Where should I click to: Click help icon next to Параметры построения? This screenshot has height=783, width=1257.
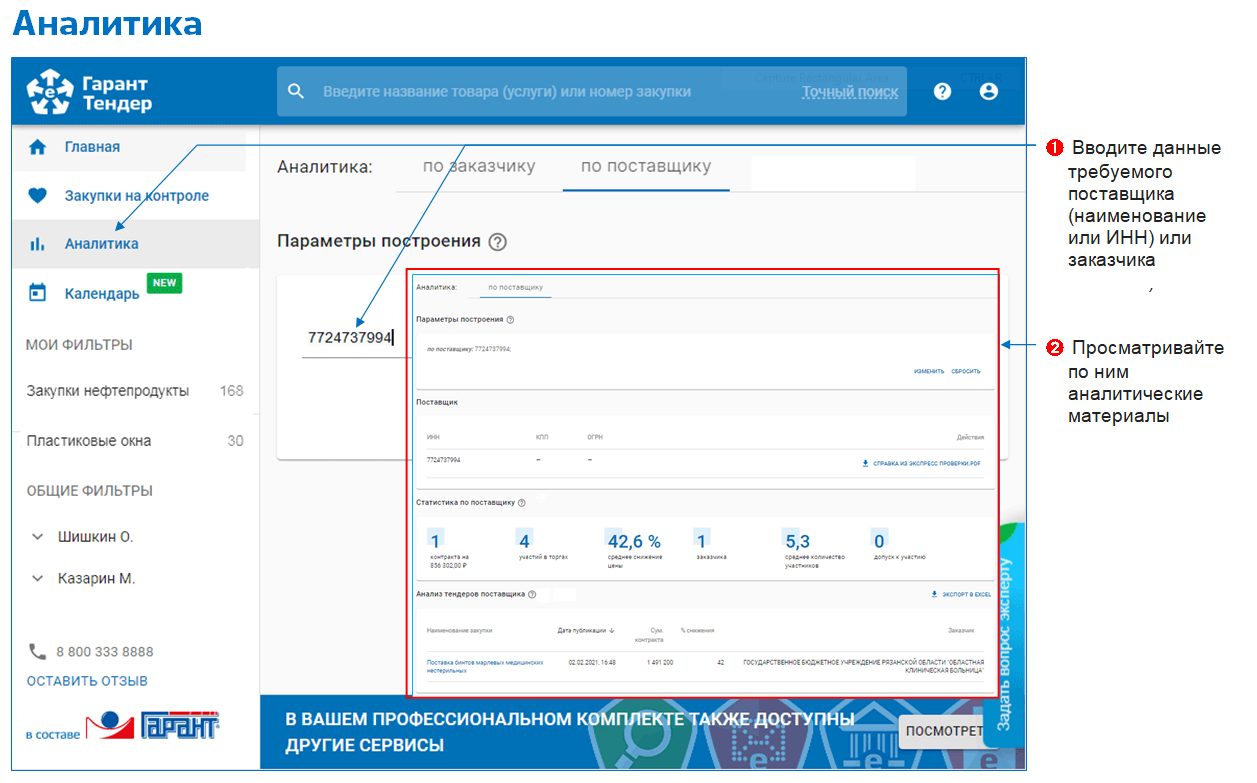tap(498, 242)
